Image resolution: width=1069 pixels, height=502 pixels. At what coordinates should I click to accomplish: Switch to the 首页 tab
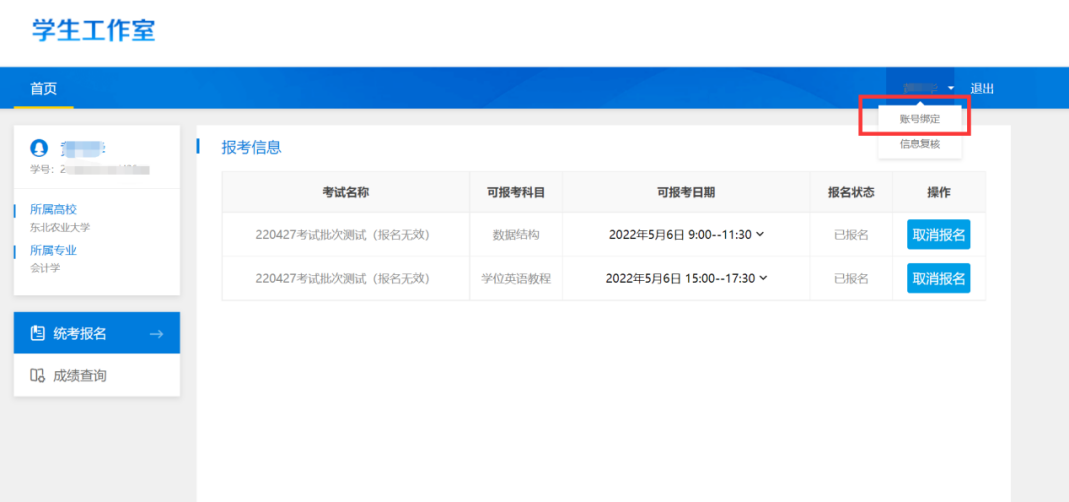(x=43, y=88)
